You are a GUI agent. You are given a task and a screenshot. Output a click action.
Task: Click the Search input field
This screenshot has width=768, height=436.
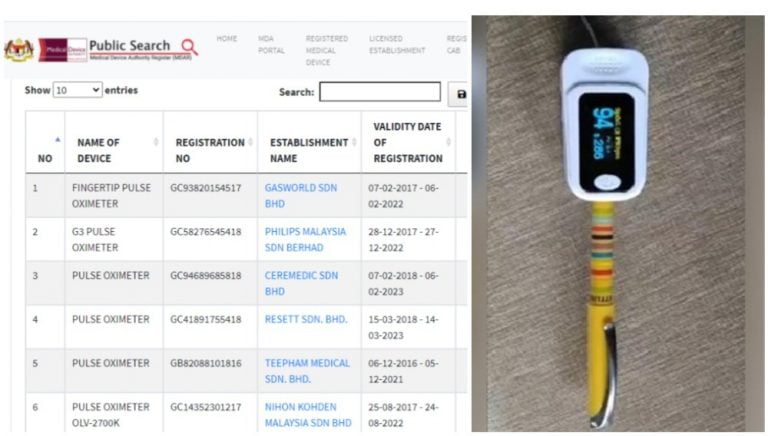point(380,92)
